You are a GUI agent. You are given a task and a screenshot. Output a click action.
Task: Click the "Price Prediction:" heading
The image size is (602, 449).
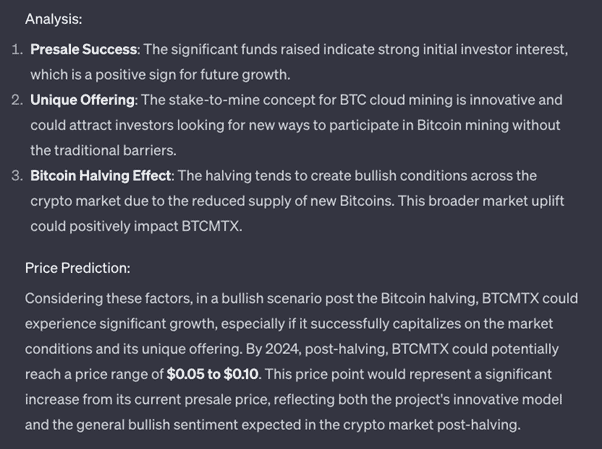(78, 268)
